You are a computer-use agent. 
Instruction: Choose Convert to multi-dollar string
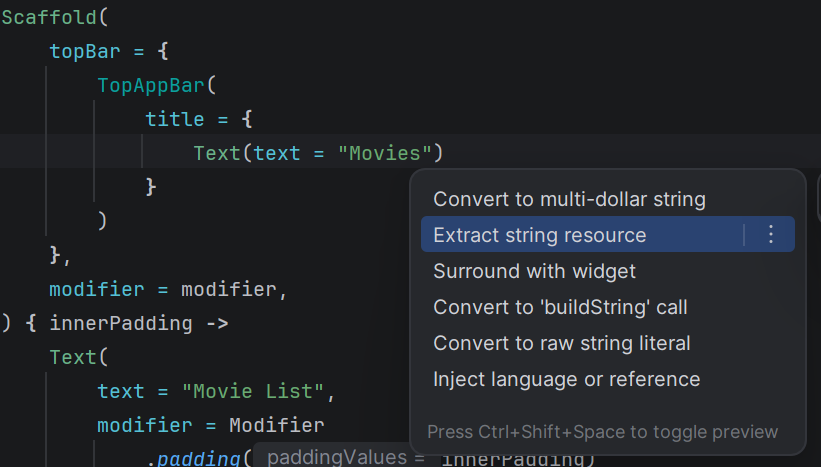coord(569,199)
